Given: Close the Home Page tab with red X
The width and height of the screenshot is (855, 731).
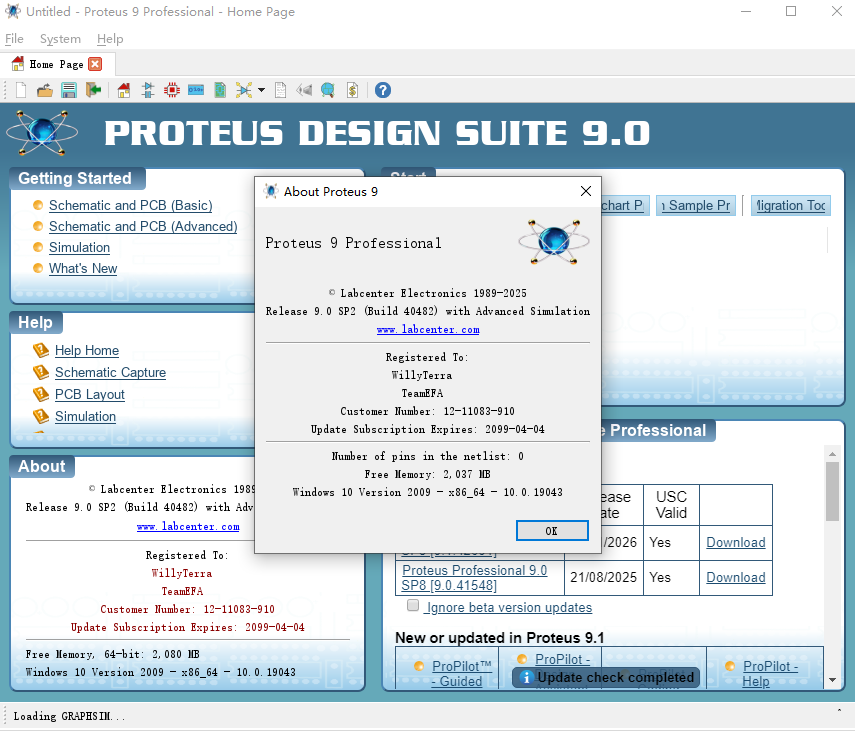Looking at the screenshot, I should click(x=95, y=64).
